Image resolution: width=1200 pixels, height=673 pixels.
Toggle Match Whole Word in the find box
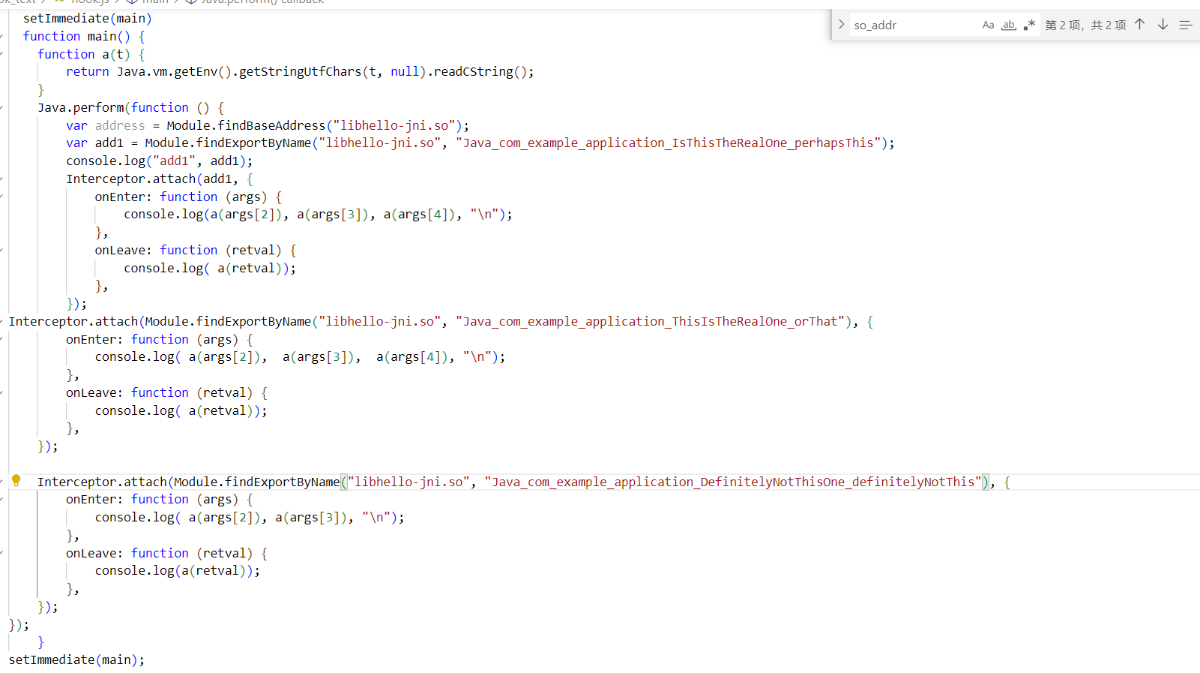1008,25
